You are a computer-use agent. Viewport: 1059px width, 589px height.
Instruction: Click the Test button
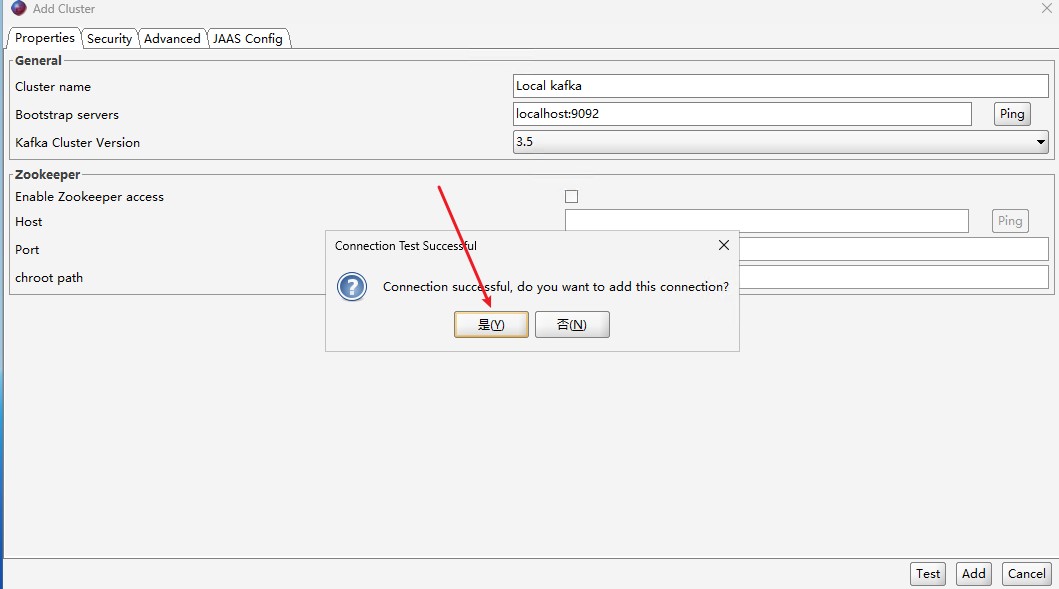927,573
